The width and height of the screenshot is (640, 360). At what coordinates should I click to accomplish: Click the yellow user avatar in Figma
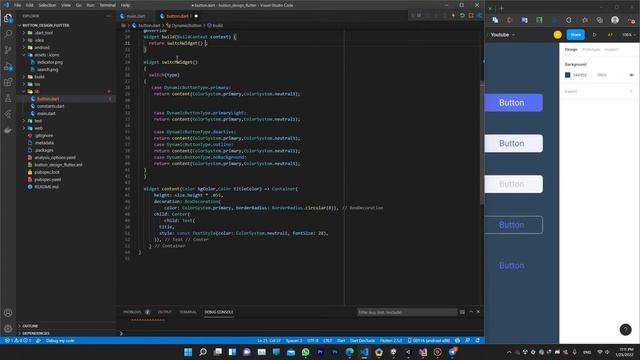pyautogui.click(x=558, y=35)
